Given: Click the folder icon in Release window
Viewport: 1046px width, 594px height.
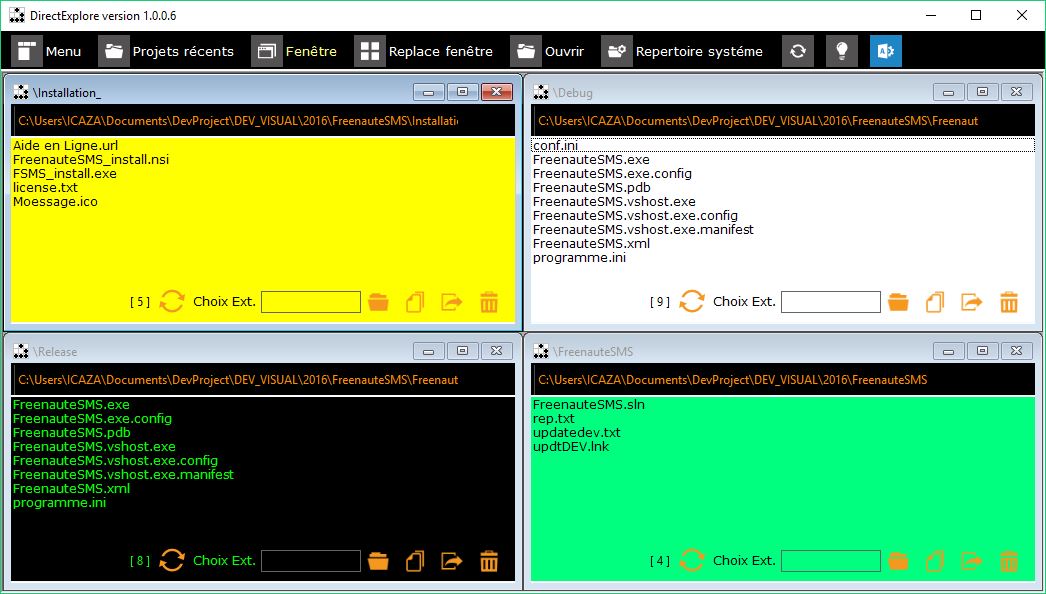Looking at the screenshot, I should tap(378, 561).
